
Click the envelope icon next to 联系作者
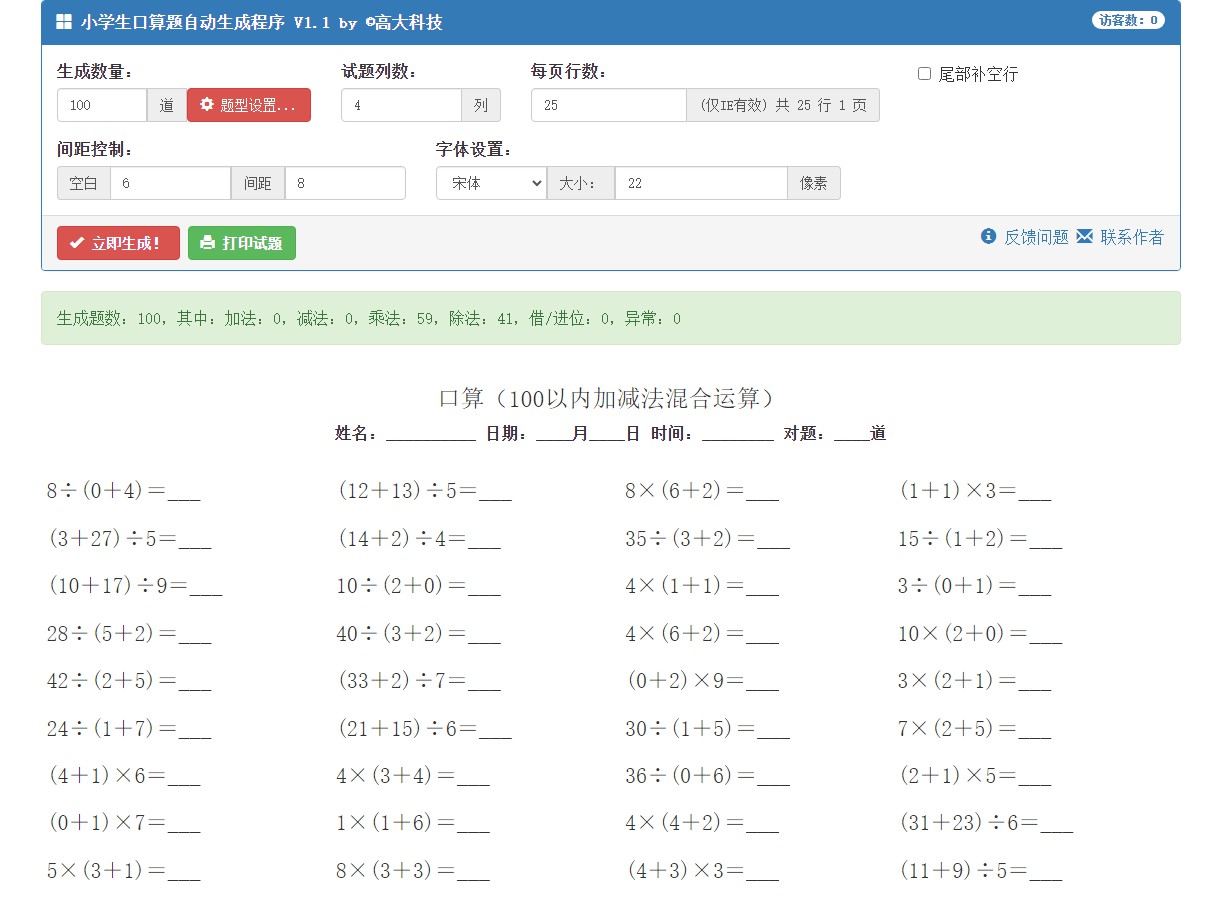(1085, 237)
